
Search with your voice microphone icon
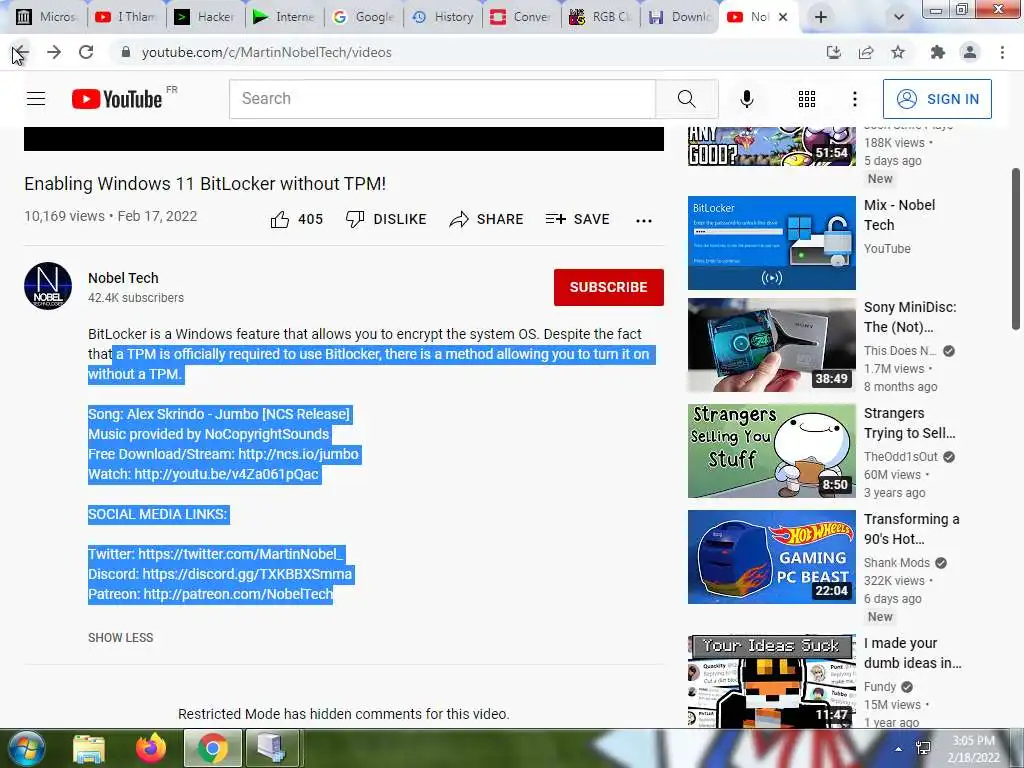(x=747, y=99)
